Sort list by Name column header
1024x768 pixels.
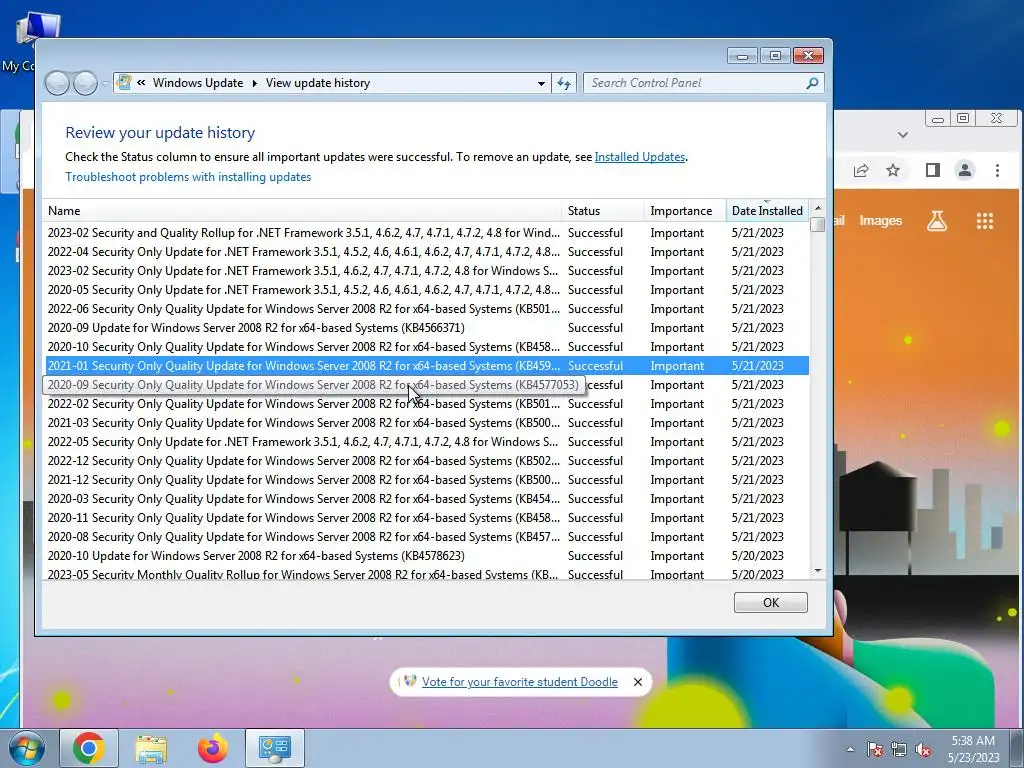coord(303,211)
